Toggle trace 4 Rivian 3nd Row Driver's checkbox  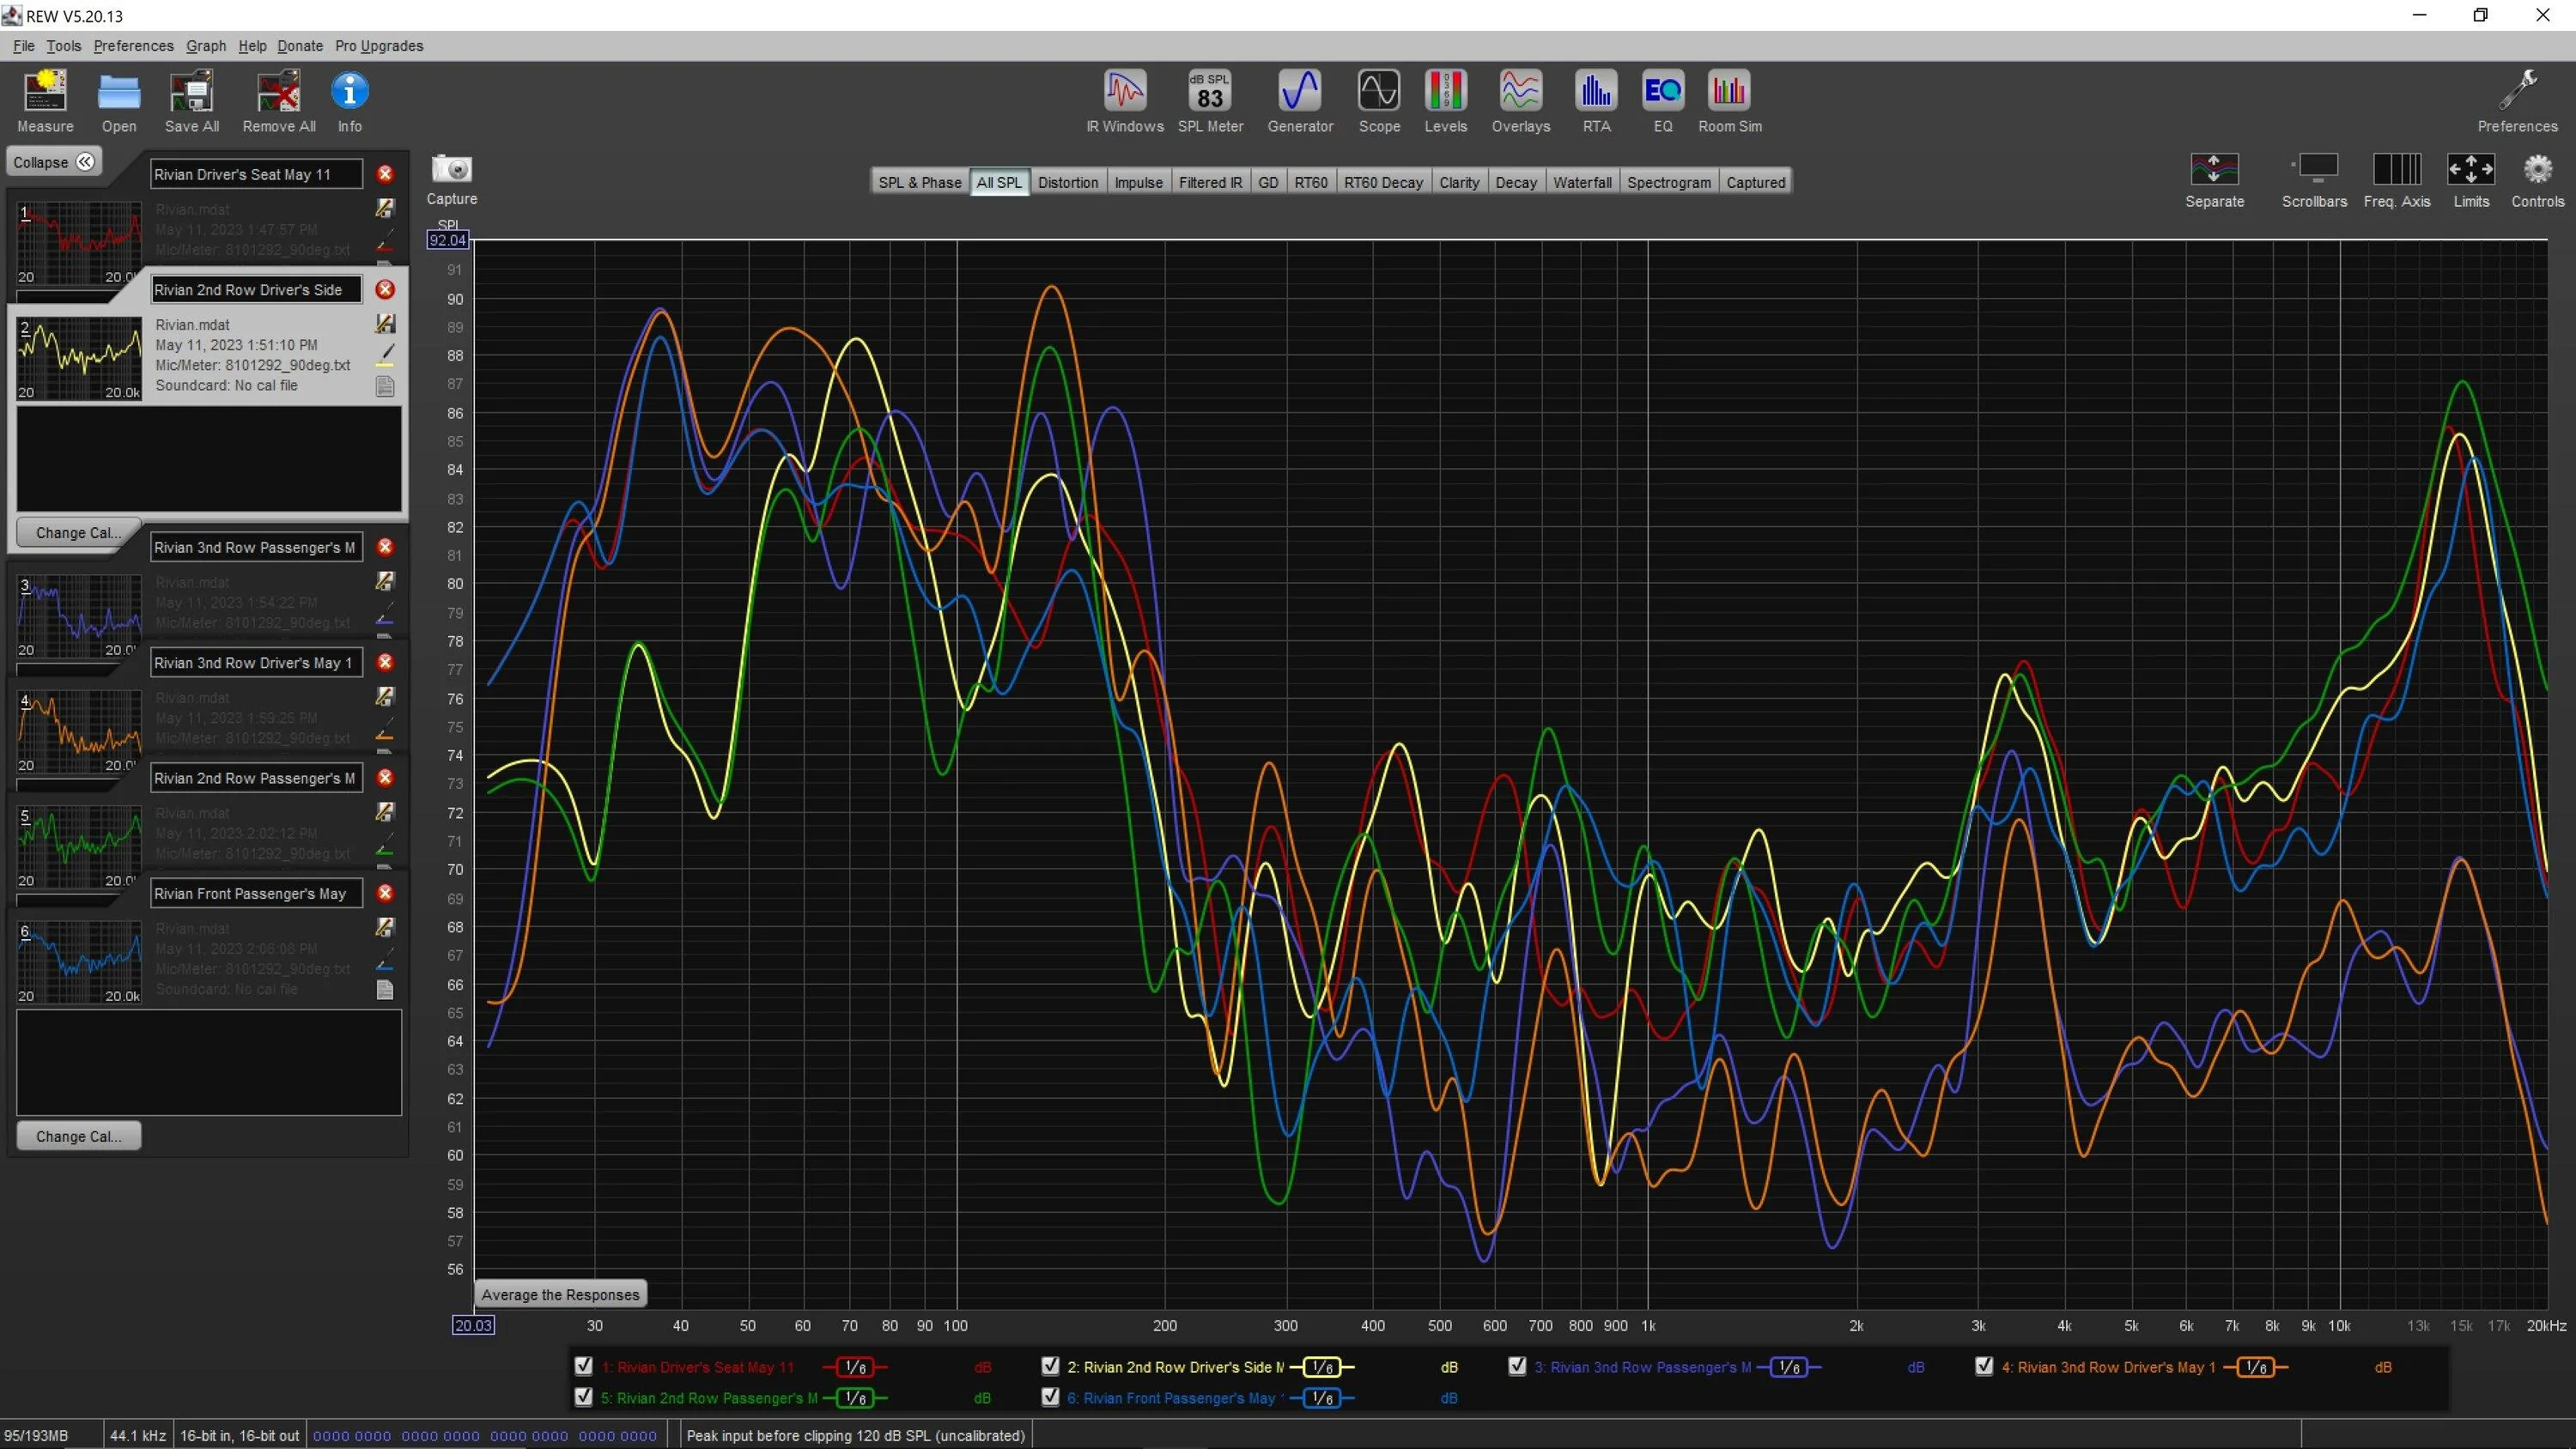point(1984,1366)
